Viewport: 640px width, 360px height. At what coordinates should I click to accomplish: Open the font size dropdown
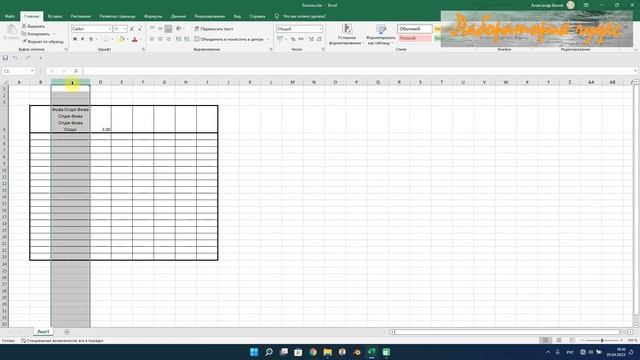[124, 29]
